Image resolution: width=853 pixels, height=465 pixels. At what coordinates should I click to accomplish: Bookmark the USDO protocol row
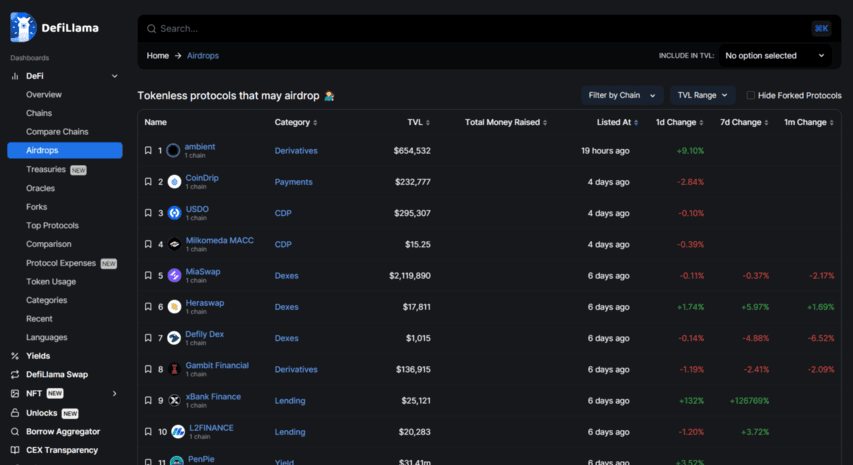tap(148, 213)
